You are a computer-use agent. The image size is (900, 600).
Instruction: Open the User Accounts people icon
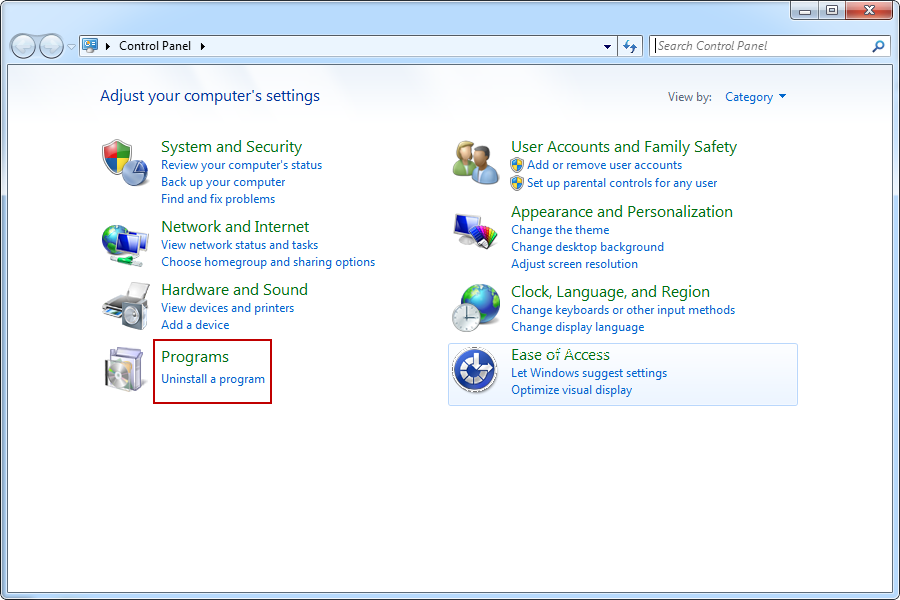point(475,162)
